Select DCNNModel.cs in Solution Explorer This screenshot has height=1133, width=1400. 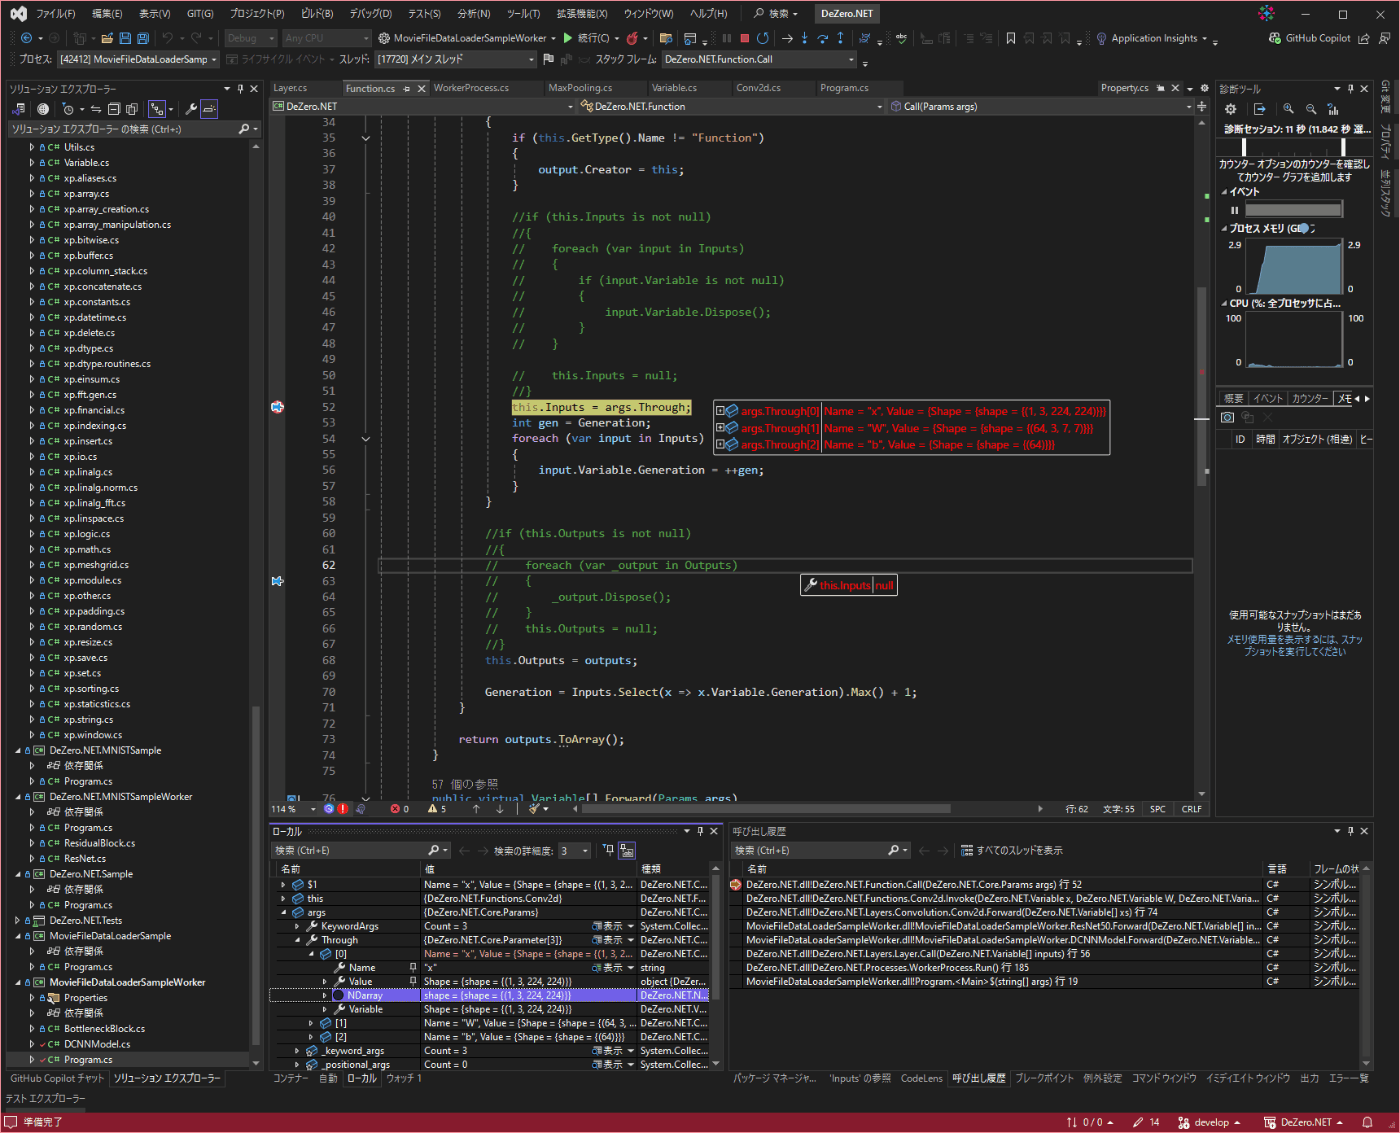96,1044
